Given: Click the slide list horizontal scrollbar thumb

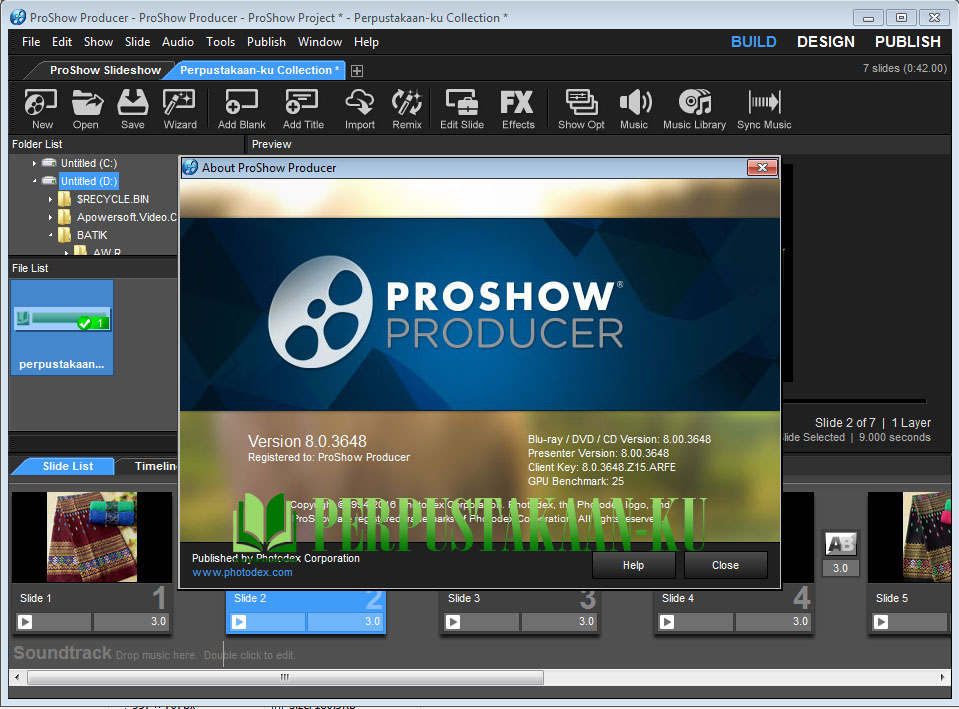Looking at the screenshot, I should (285, 677).
